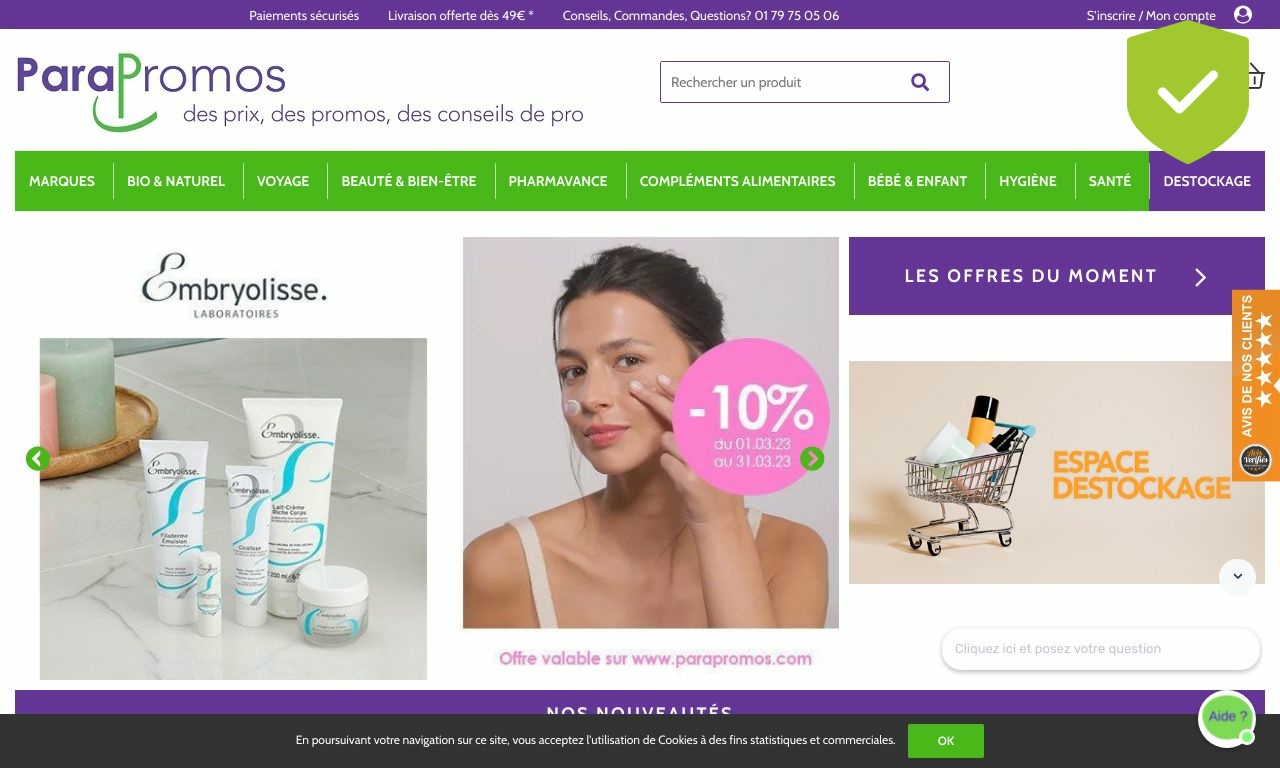1280x768 pixels.
Task: Open the Espace Destockage banner
Action: tap(1057, 472)
